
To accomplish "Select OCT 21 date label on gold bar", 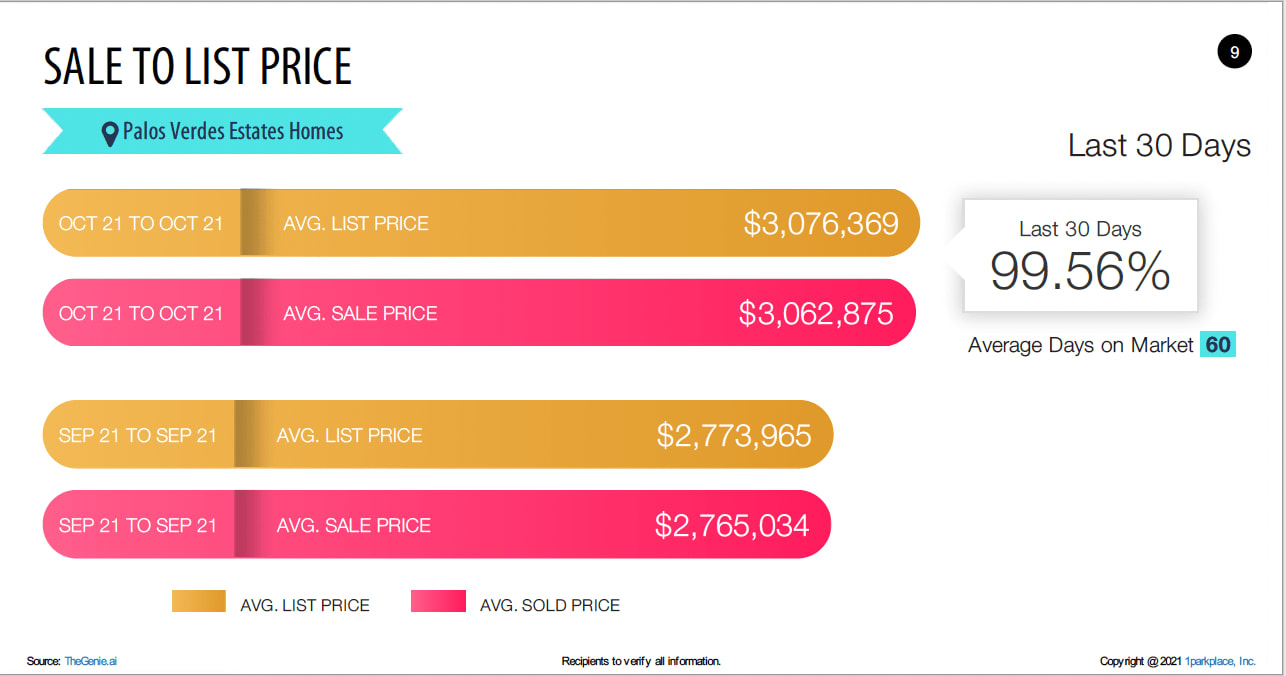I will [141, 223].
